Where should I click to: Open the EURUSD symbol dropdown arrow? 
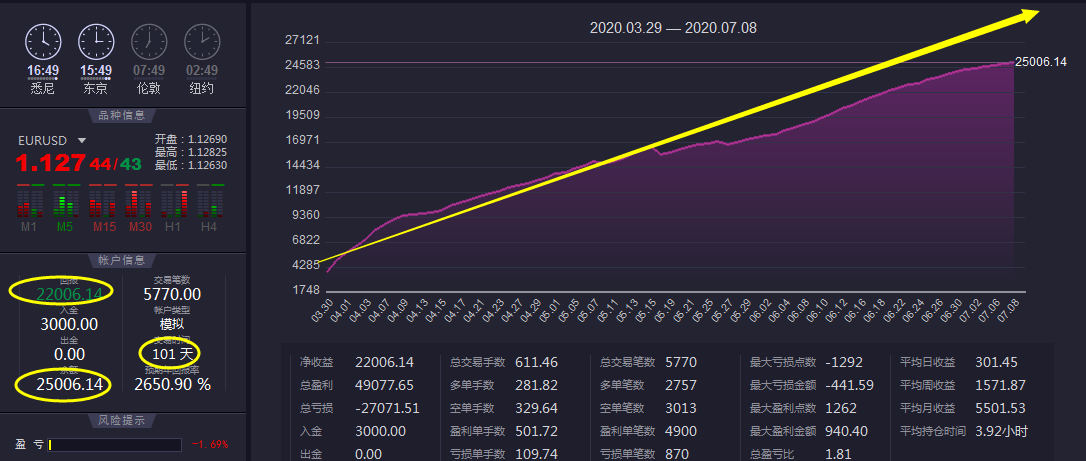point(82,141)
